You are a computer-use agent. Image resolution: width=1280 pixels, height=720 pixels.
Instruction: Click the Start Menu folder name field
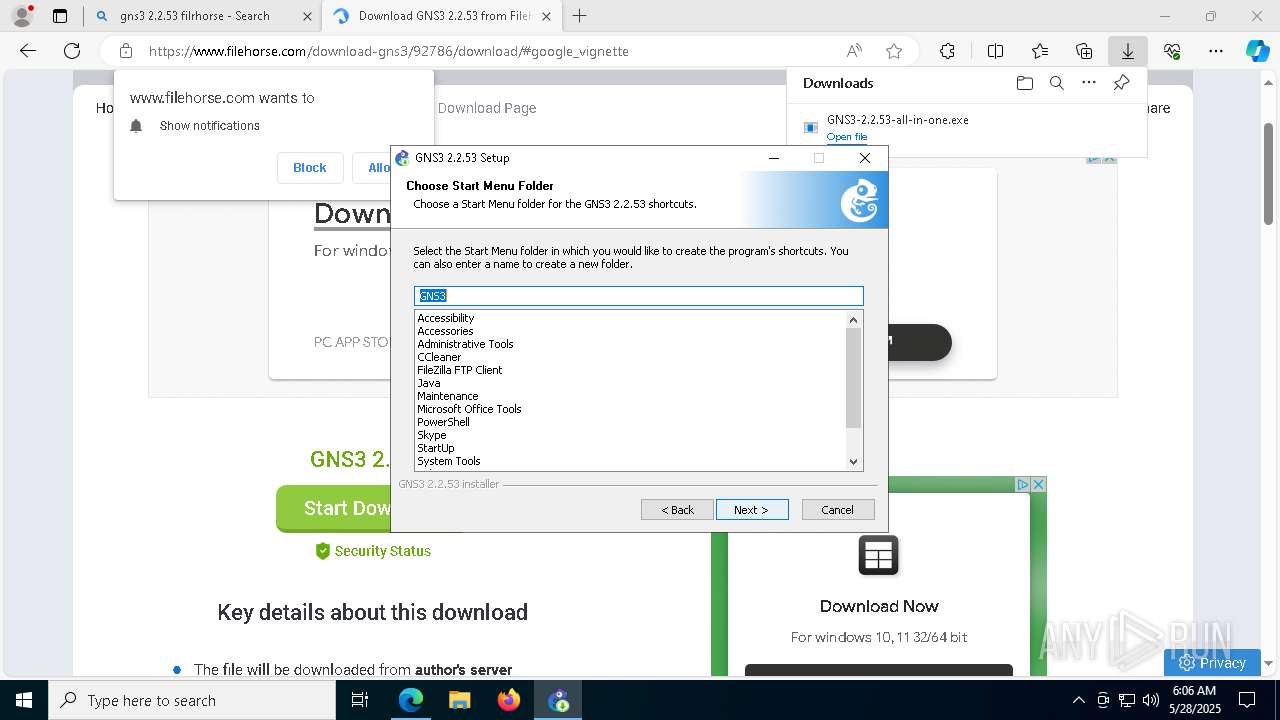[x=639, y=296]
